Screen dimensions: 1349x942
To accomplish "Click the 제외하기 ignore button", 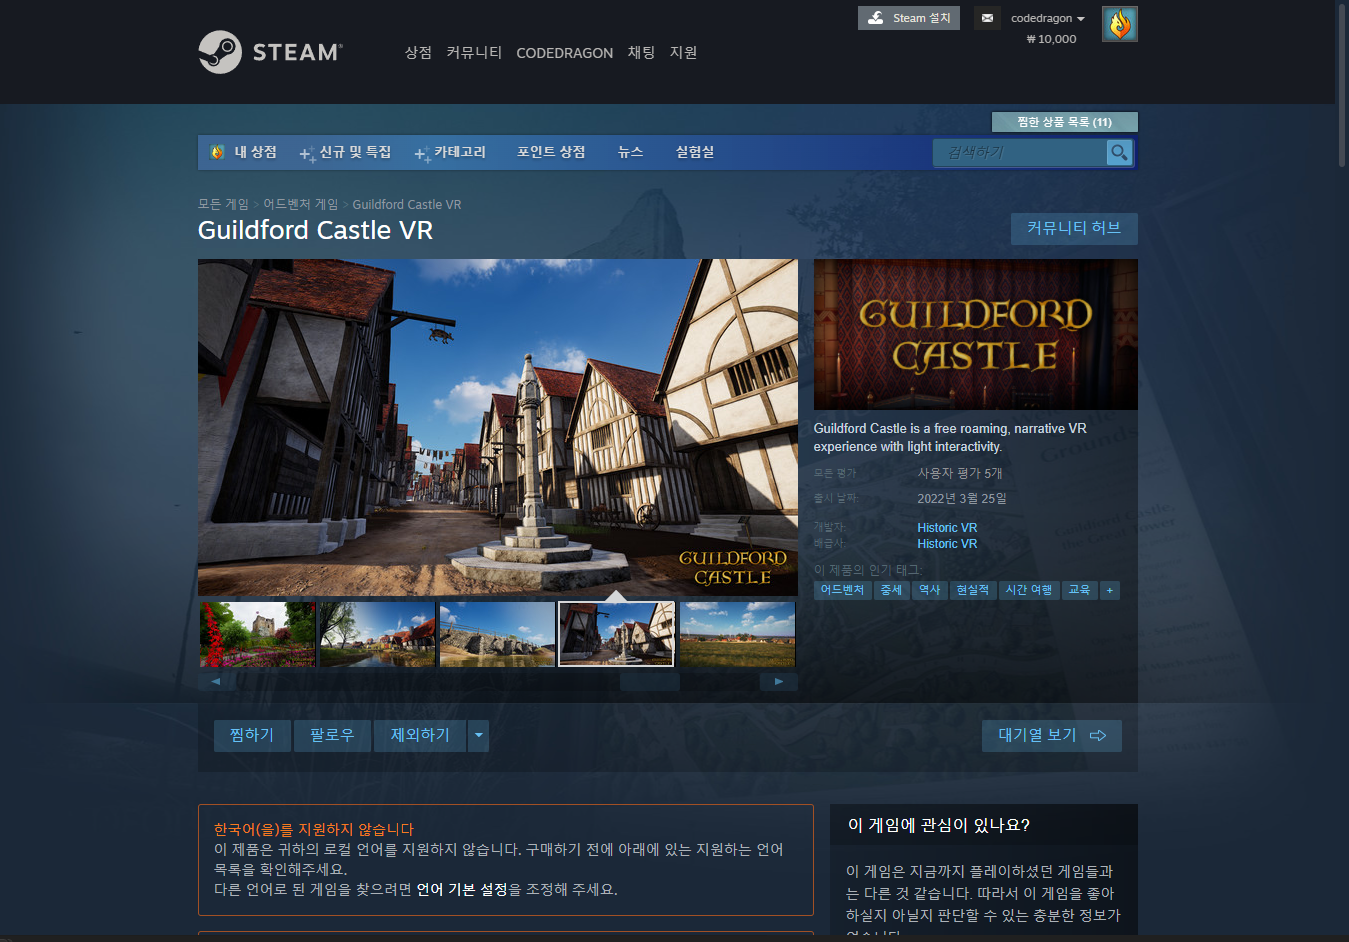I will (x=420, y=735).
